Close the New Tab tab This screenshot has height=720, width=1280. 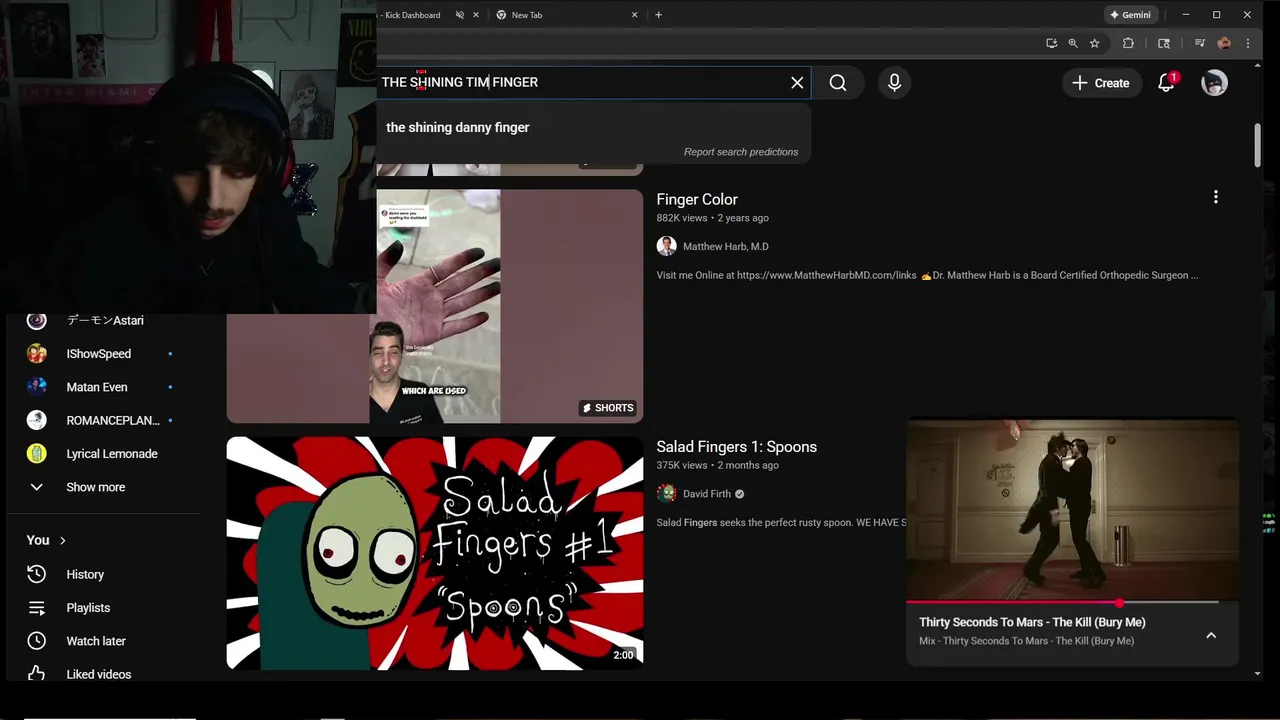(x=634, y=15)
